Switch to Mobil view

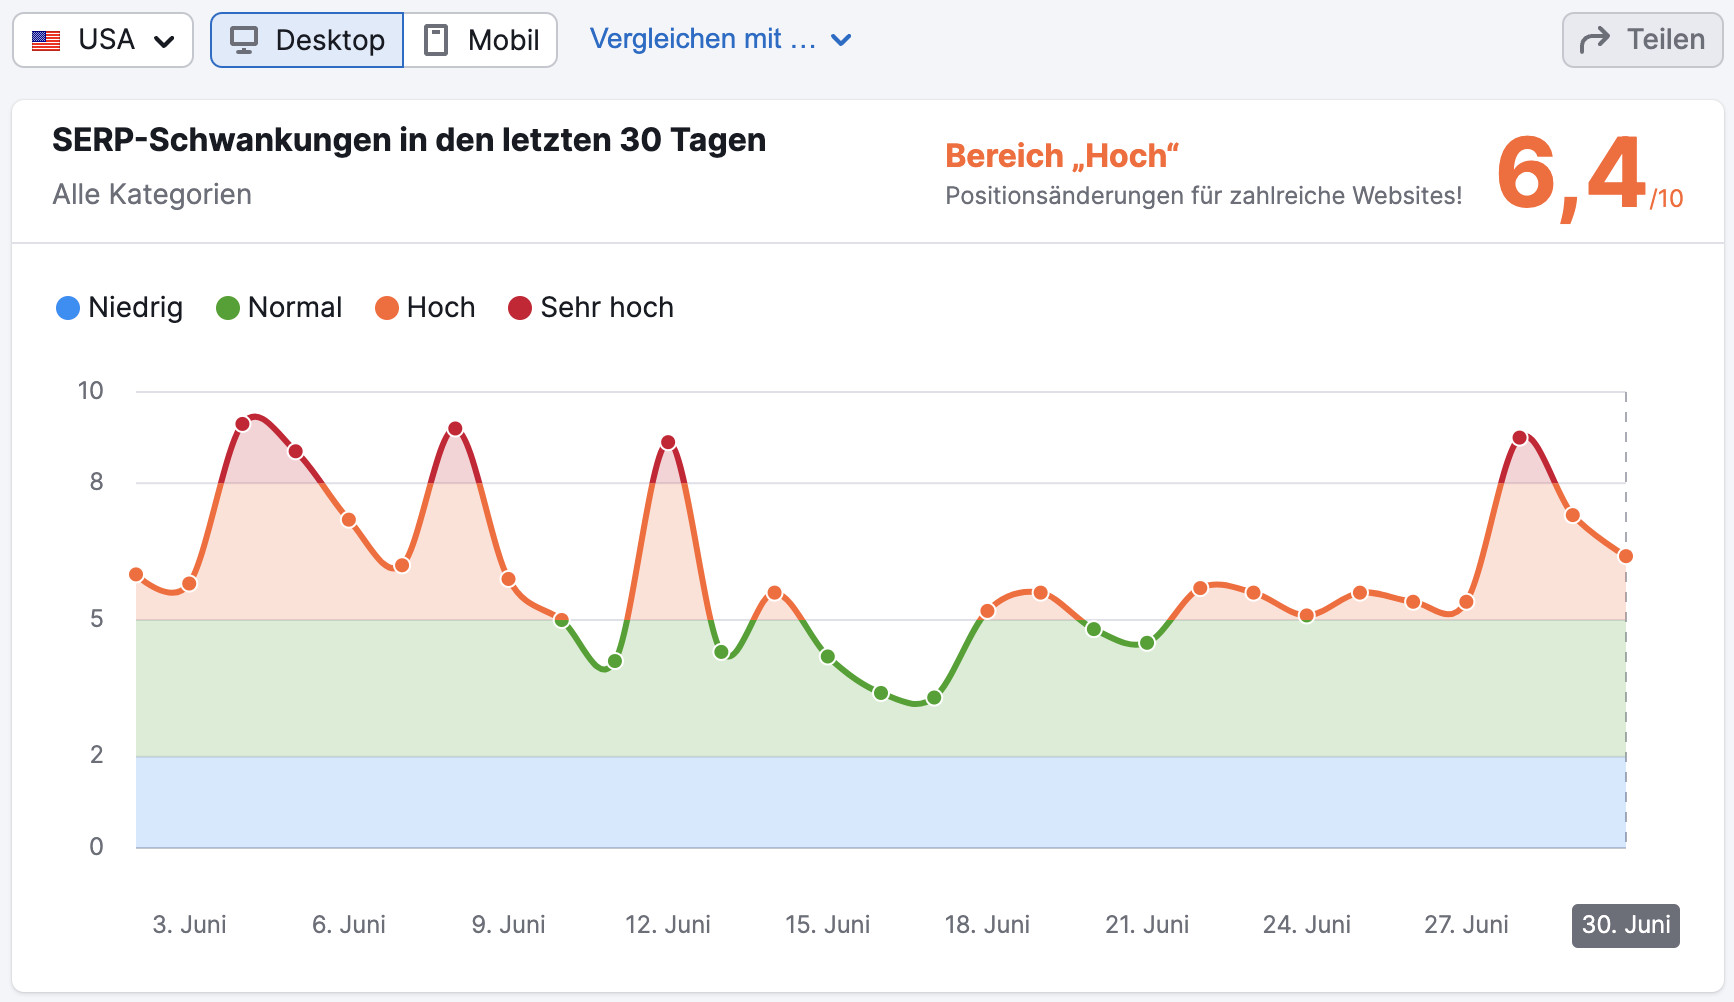[480, 39]
